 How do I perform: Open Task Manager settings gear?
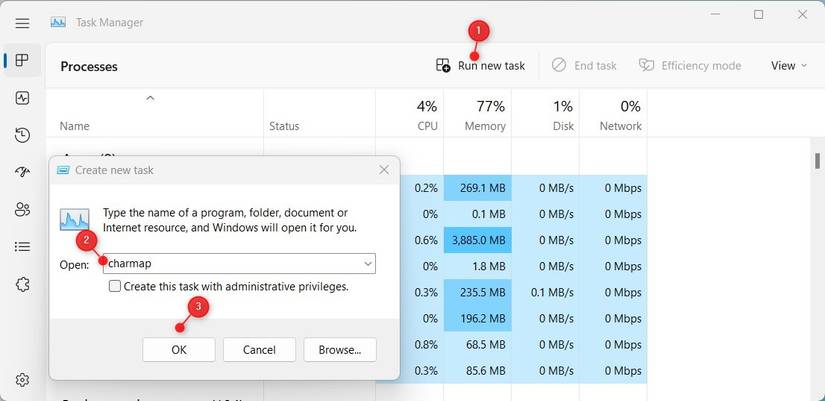(22, 380)
